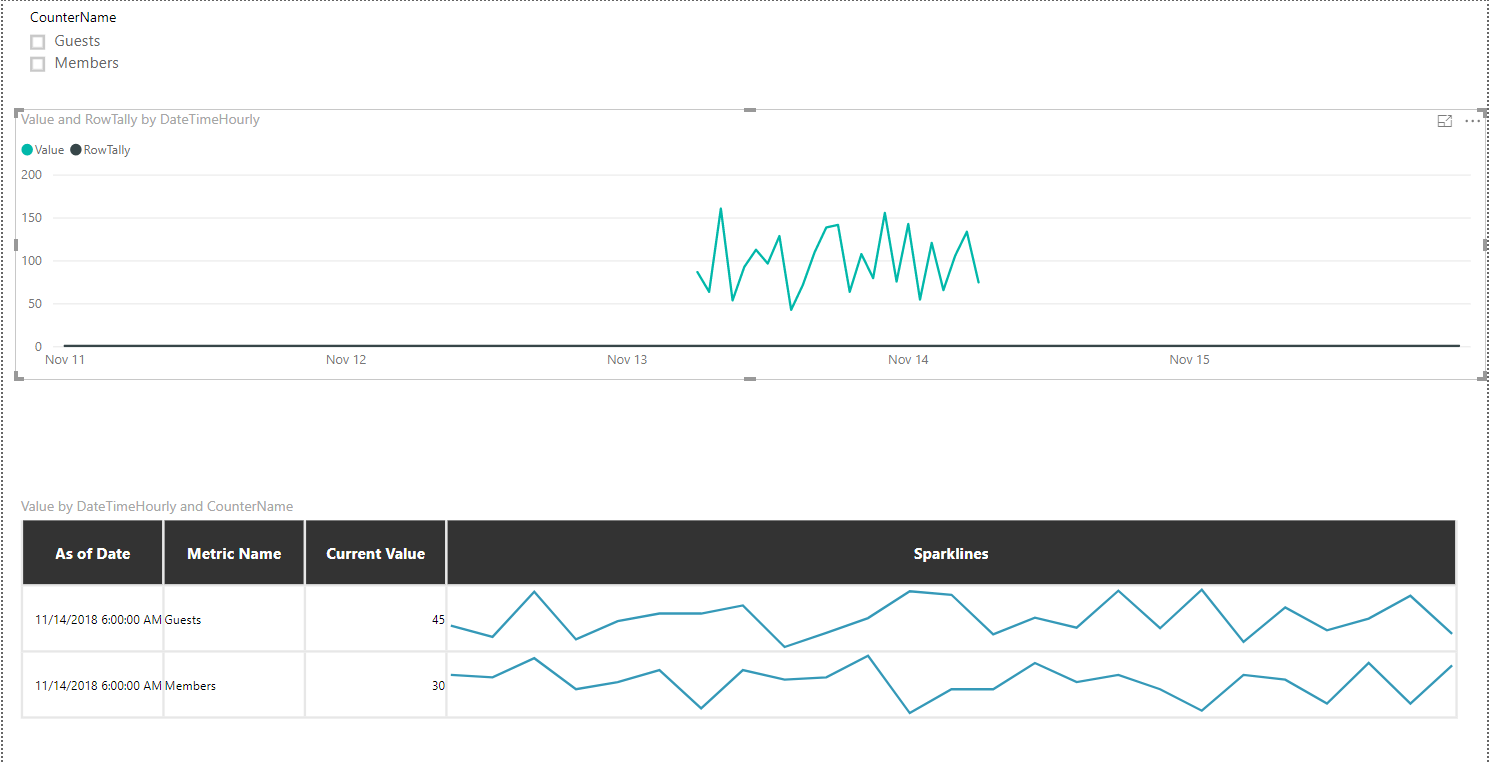The image size is (1490, 764).
Task: Click the Members row sparkline
Action: pyautogui.click(x=951, y=684)
